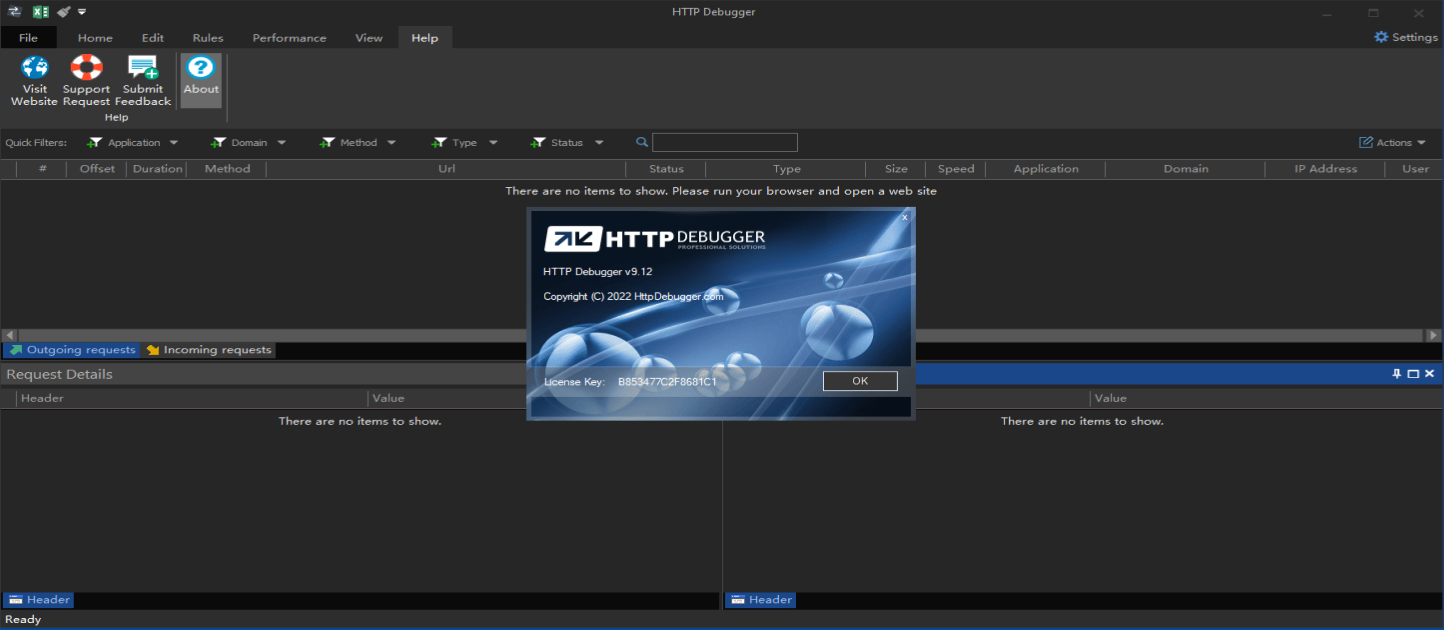Screen dimensions: 1444x630
Task: Switch to the Performance ribbon tab
Action: coord(289,38)
